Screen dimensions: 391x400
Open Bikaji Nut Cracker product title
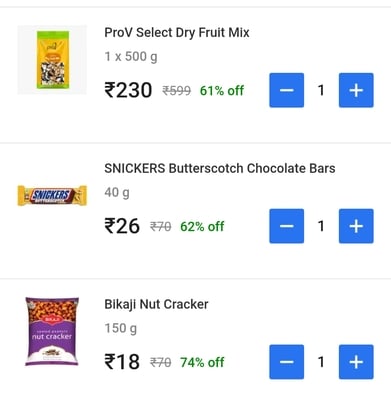(x=156, y=304)
